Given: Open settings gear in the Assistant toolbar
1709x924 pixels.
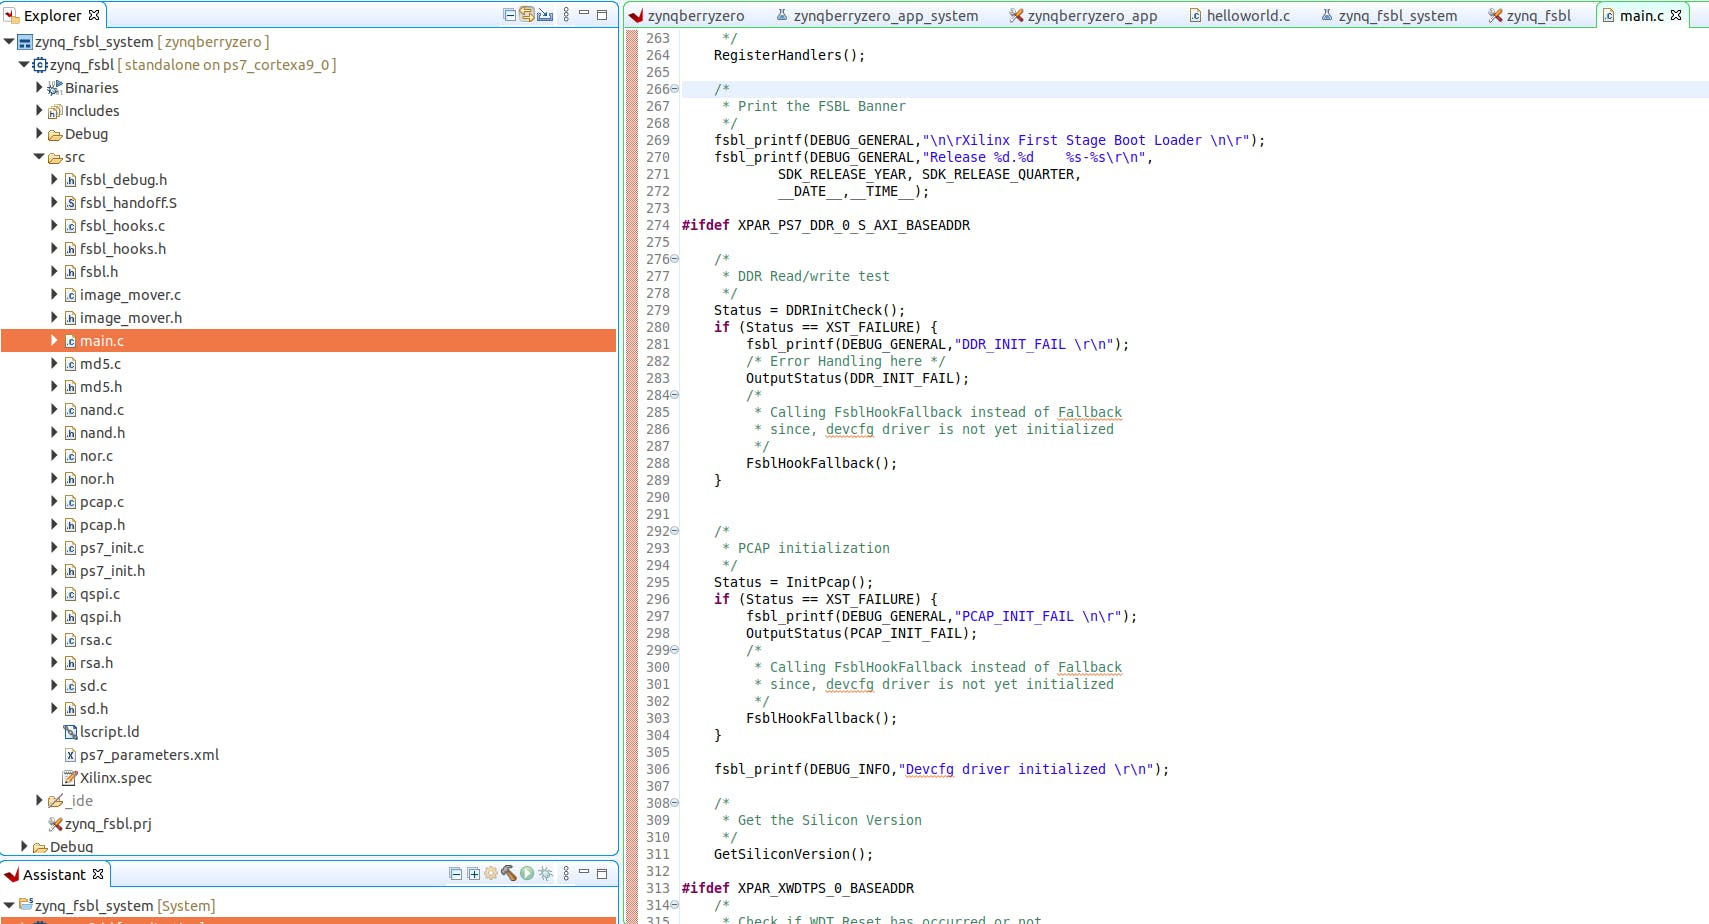Looking at the screenshot, I should click(x=491, y=874).
